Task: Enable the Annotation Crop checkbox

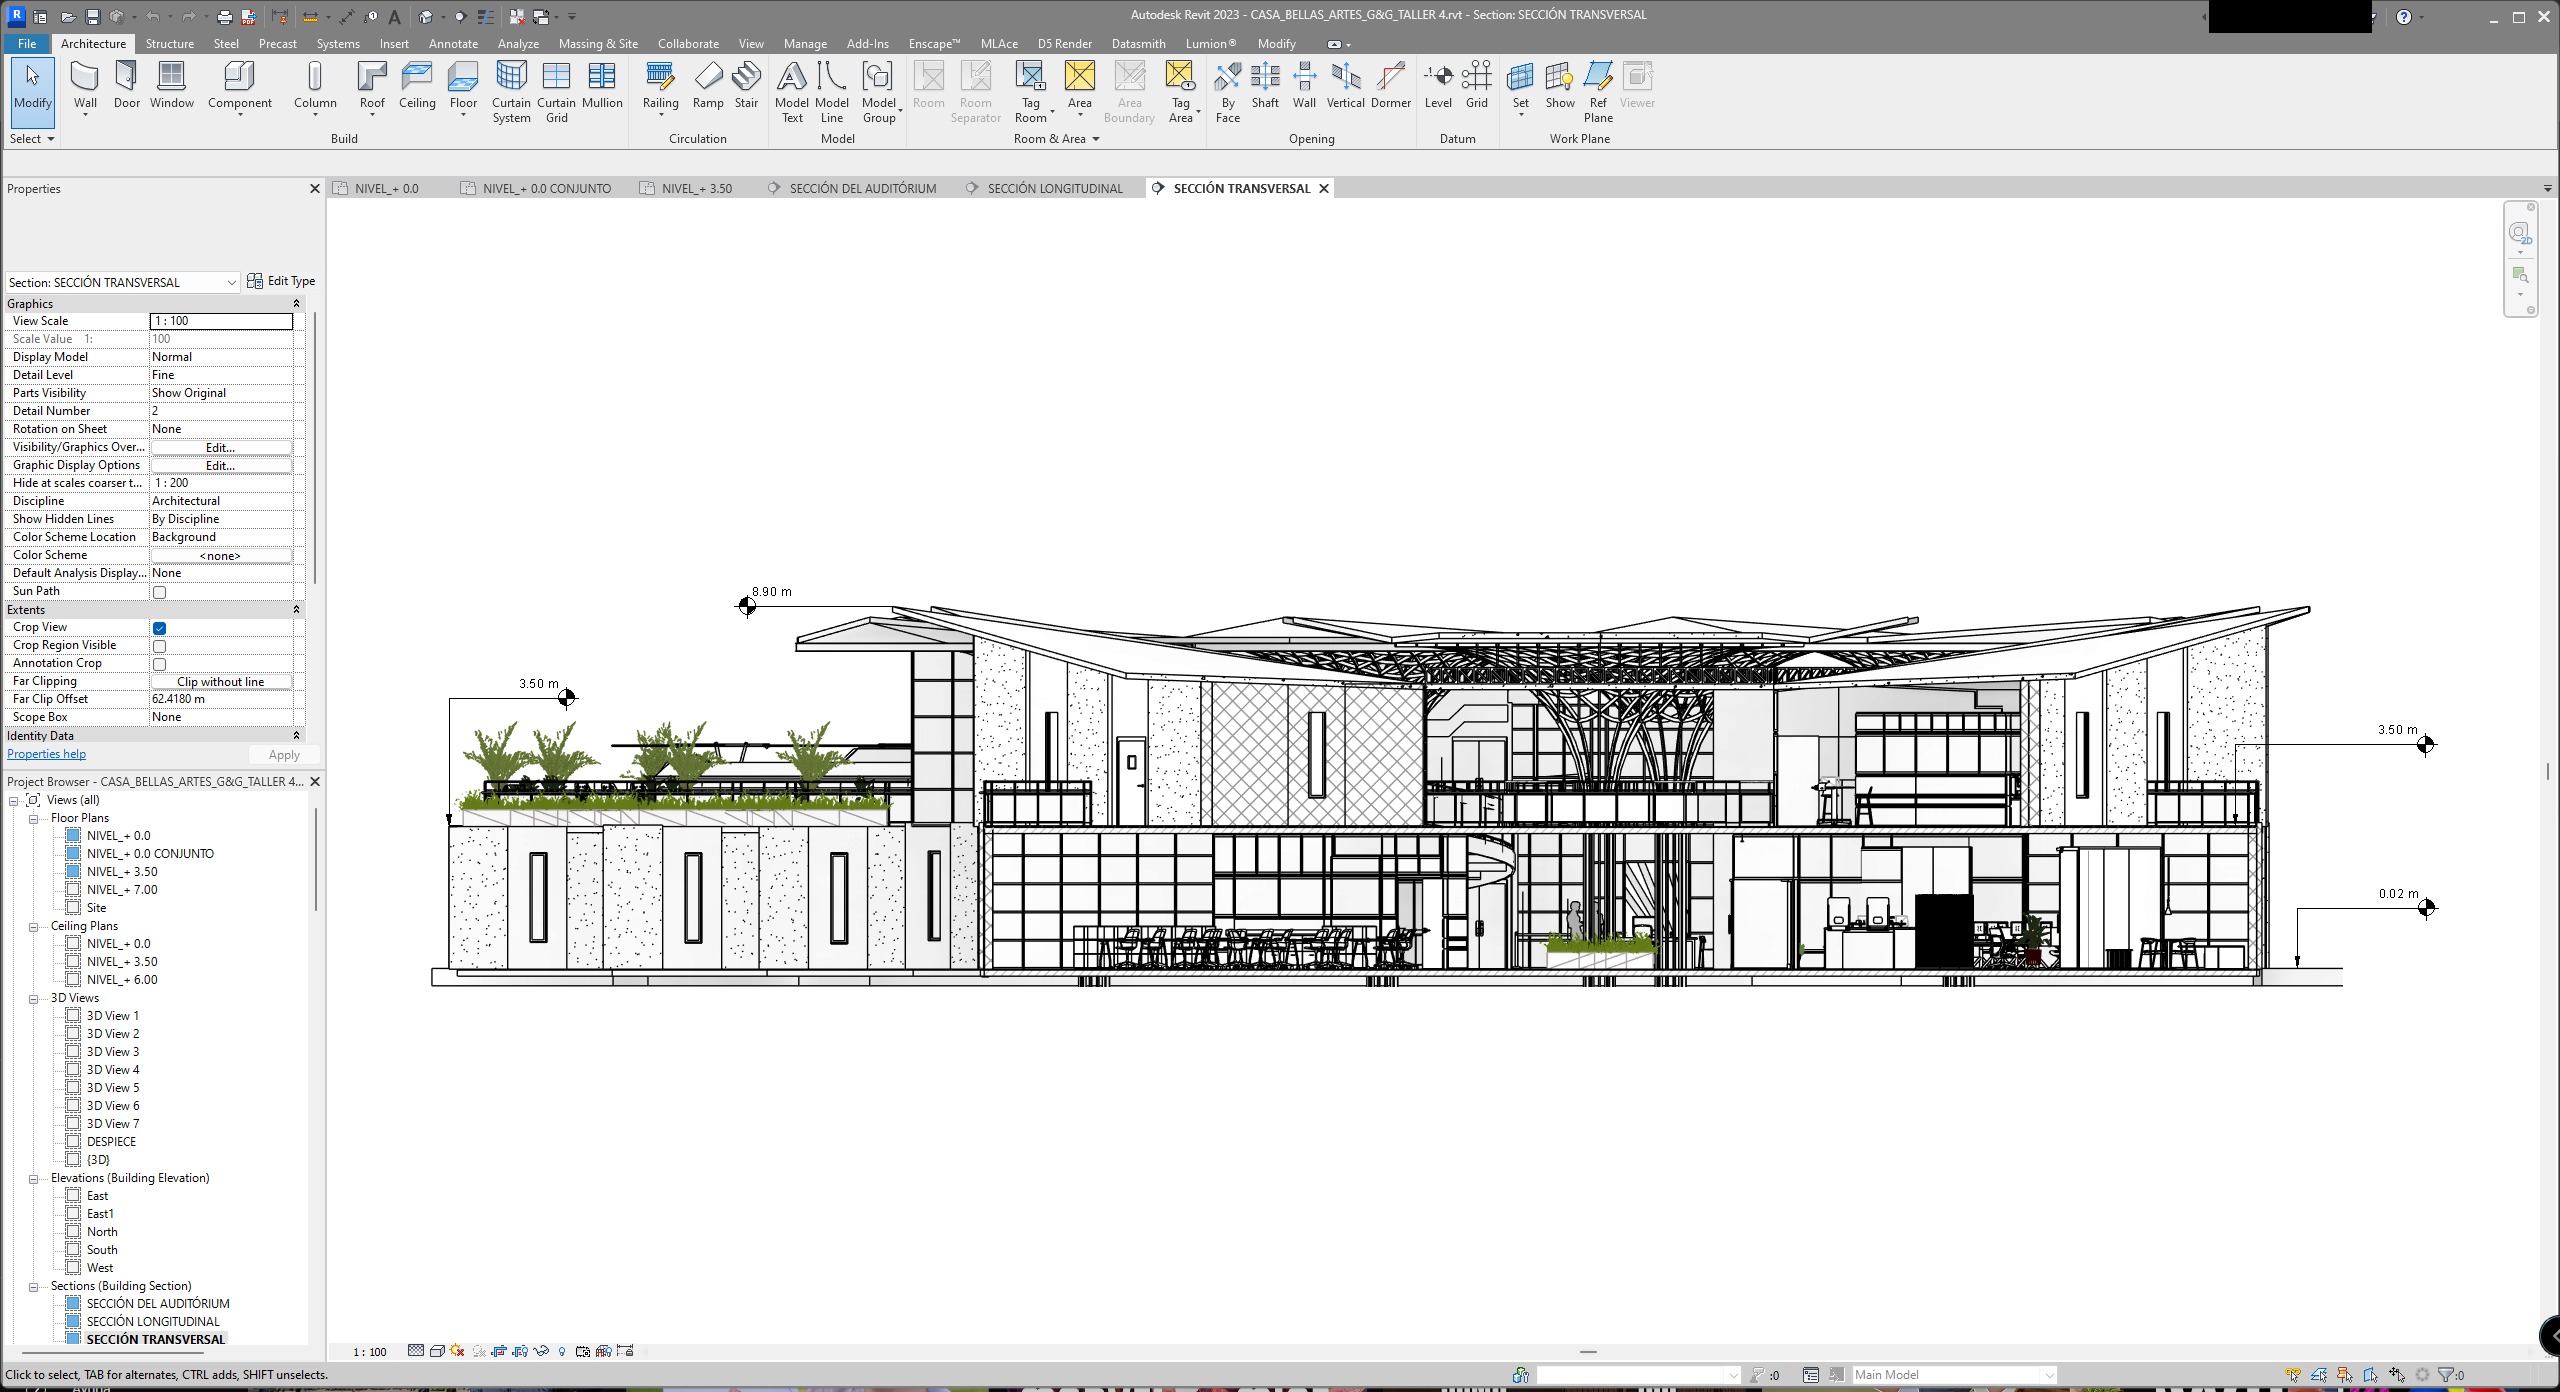Action: click(x=159, y=664)
